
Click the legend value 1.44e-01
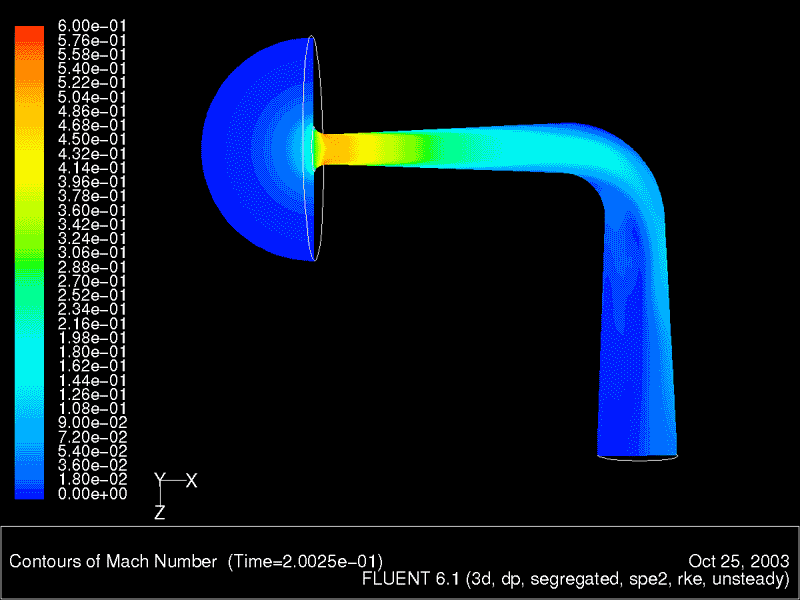tap(92, 380)
